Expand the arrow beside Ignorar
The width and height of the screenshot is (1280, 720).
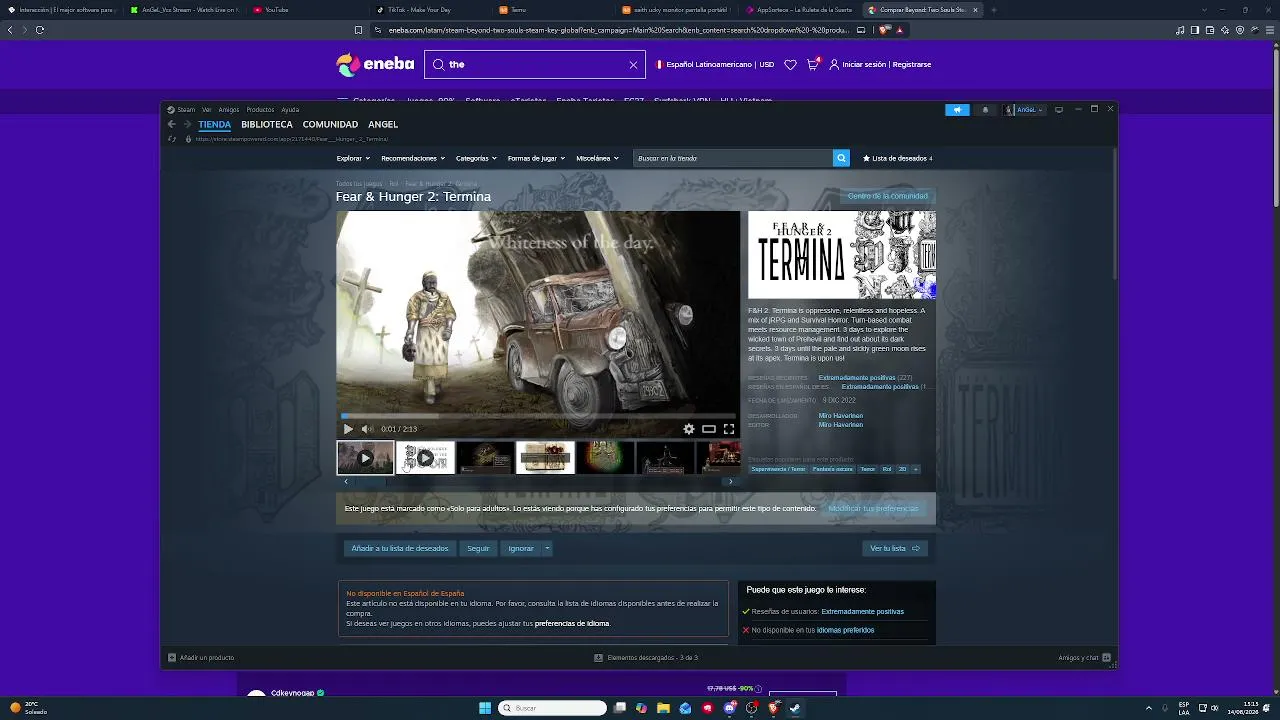click(547, 548)
